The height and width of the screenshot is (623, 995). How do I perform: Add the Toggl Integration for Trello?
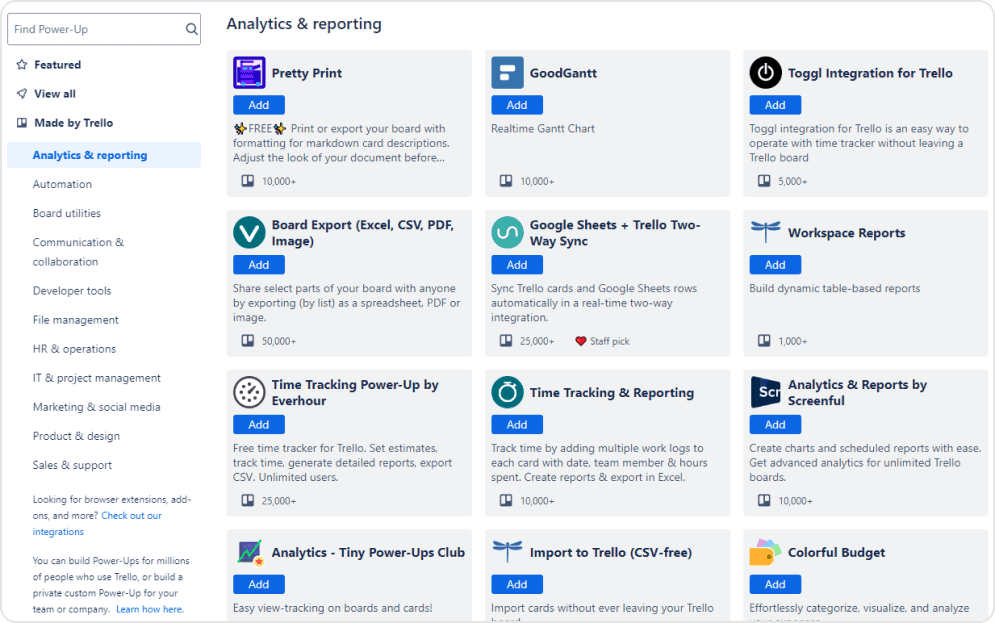click(x=775, y=105)
